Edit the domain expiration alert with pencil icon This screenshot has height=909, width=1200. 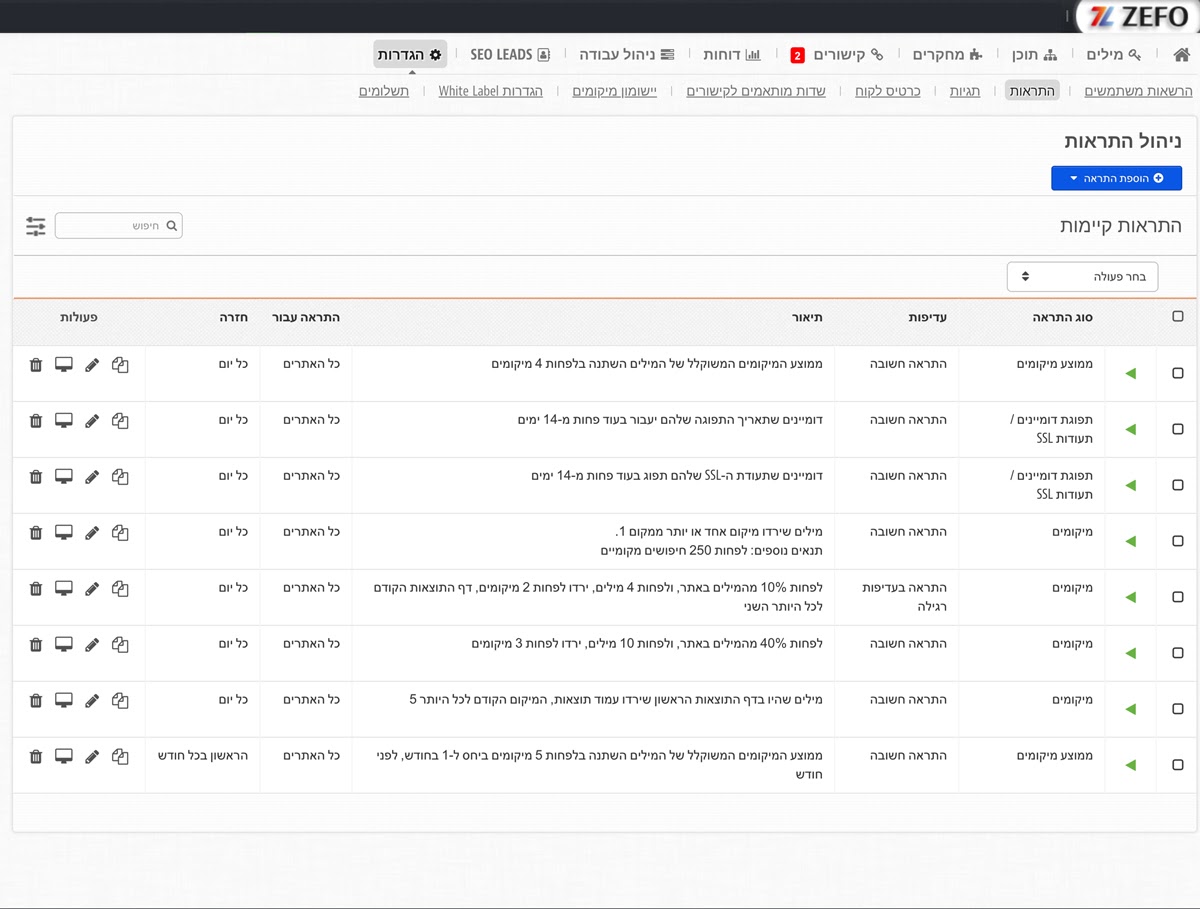tap(92, 421)
